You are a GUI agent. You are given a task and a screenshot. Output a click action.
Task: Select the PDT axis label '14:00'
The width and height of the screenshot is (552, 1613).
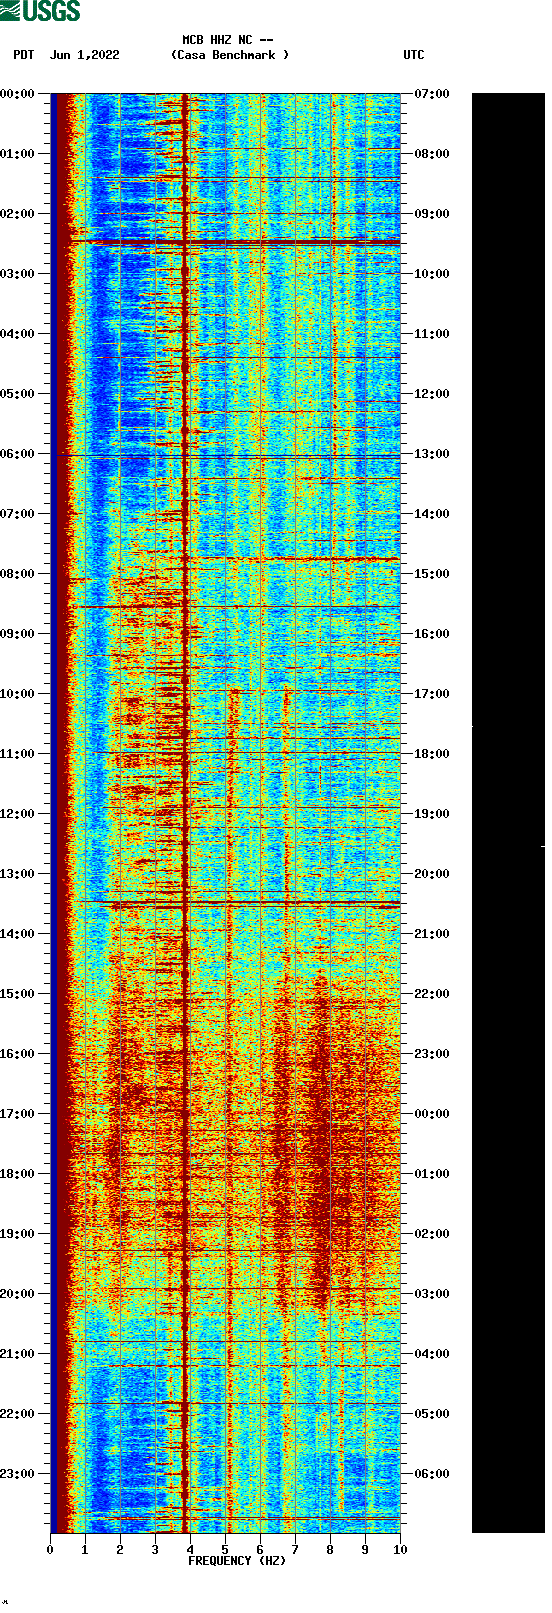pos(17,934)
